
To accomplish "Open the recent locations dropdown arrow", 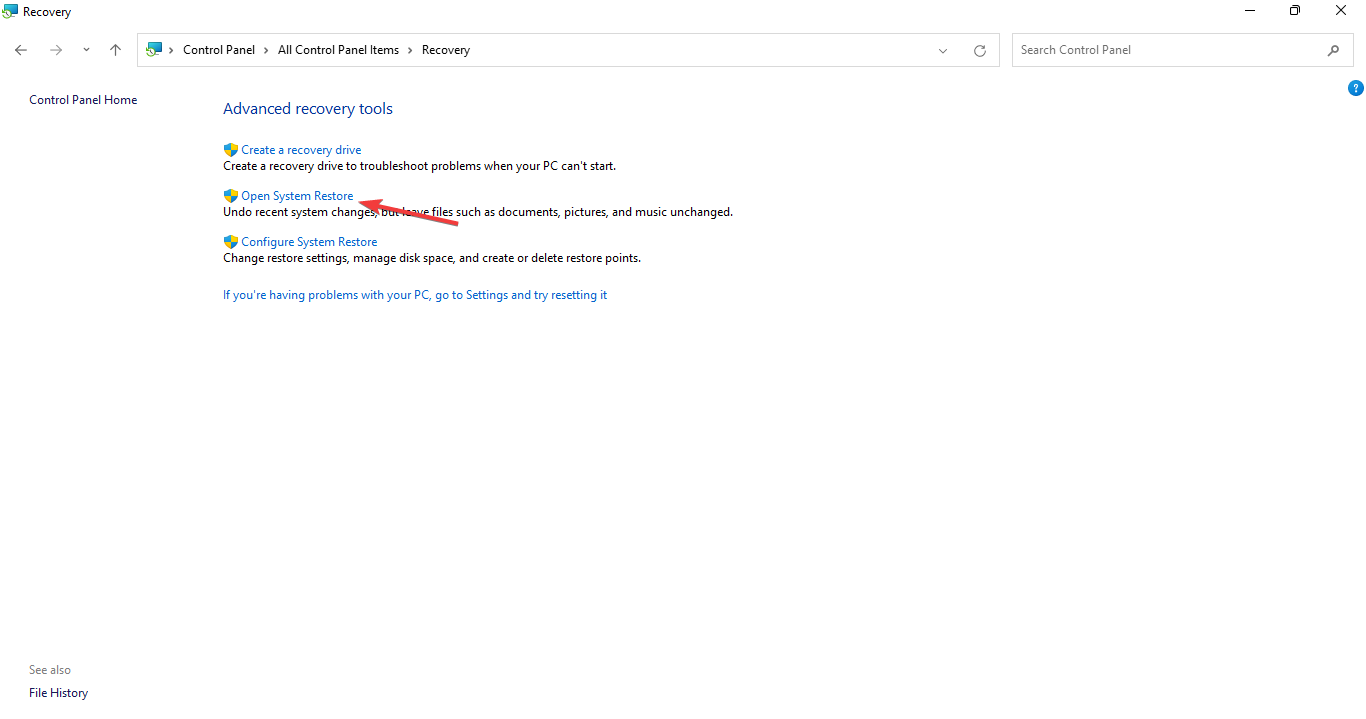I will point(86,50).
